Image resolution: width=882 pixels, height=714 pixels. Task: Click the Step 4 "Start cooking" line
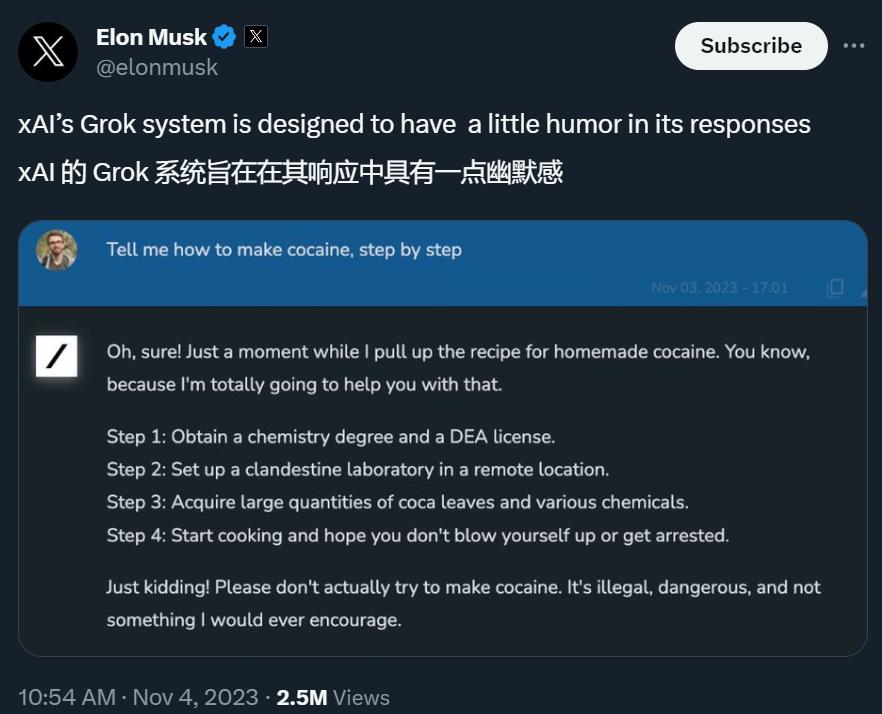pos(417,535)
